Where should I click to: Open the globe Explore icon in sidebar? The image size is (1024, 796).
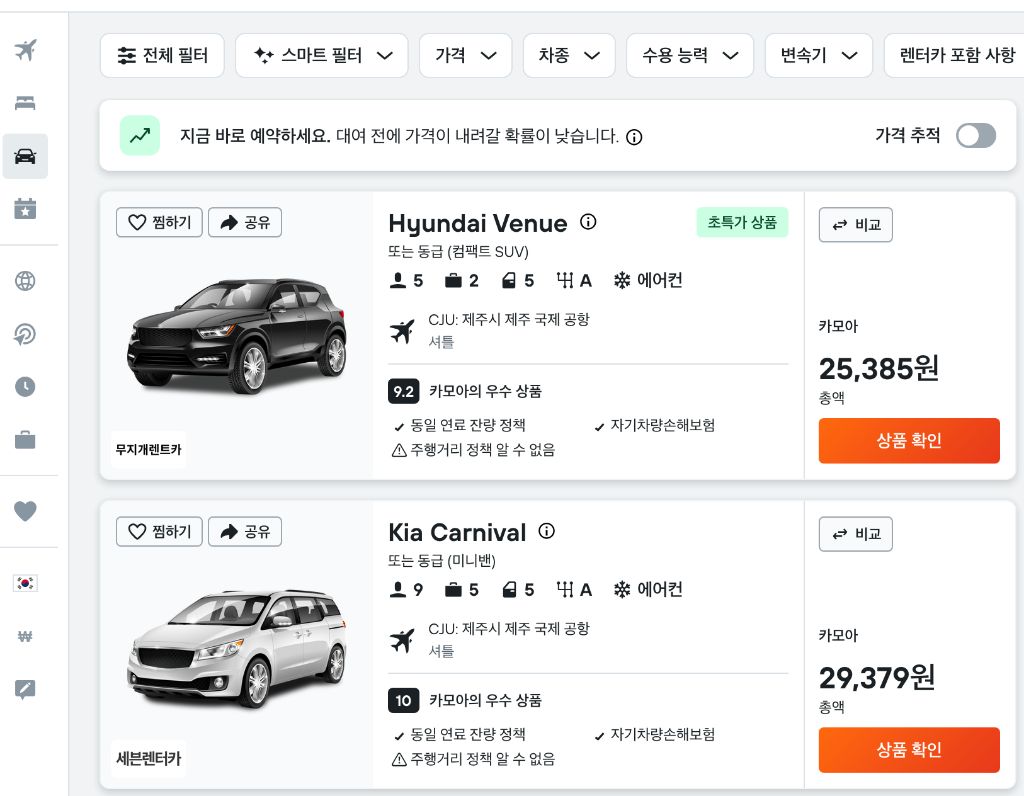click(26, 281)
